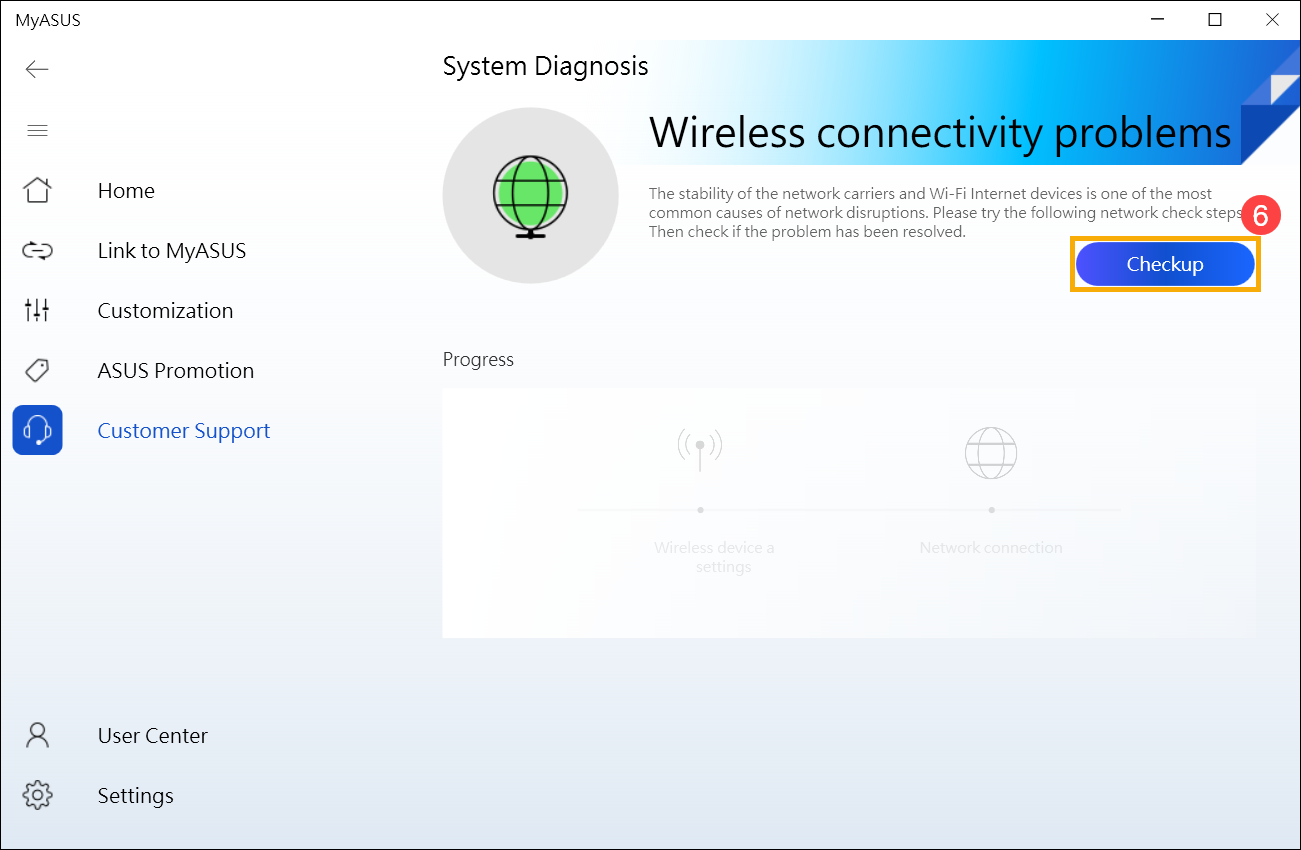The image size is (1301, 850).
Task: Click the ASUS Promotion tag icon
Action: 37,370
